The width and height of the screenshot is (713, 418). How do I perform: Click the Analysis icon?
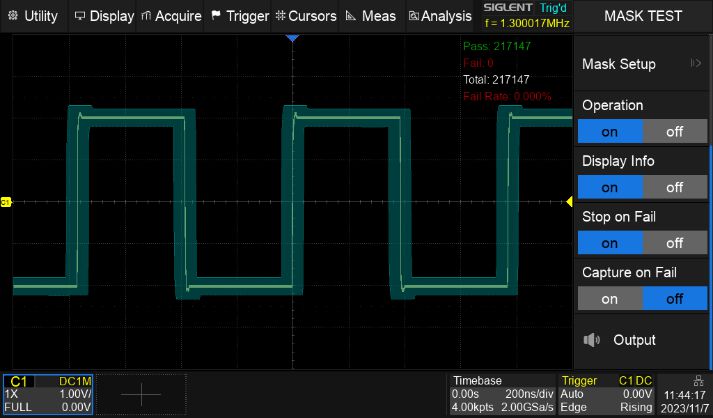pyautogui.click(x=413, y=16)
